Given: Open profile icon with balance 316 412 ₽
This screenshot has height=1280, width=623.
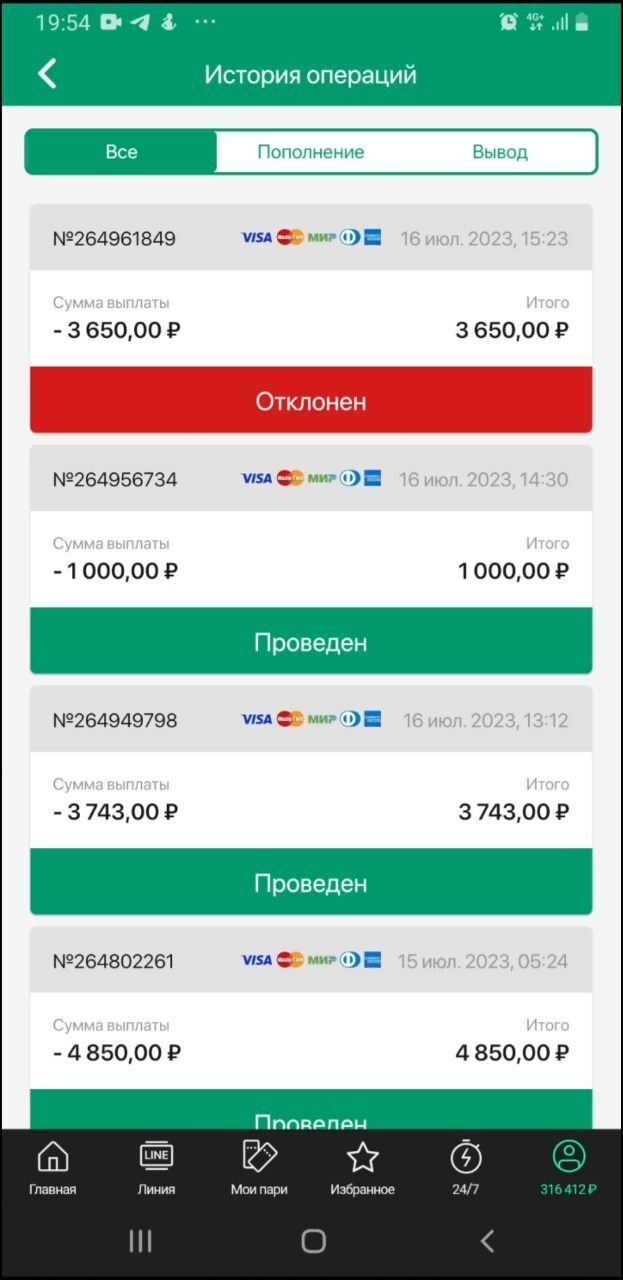Looking at the screenshot, I should coord(568,1168).
